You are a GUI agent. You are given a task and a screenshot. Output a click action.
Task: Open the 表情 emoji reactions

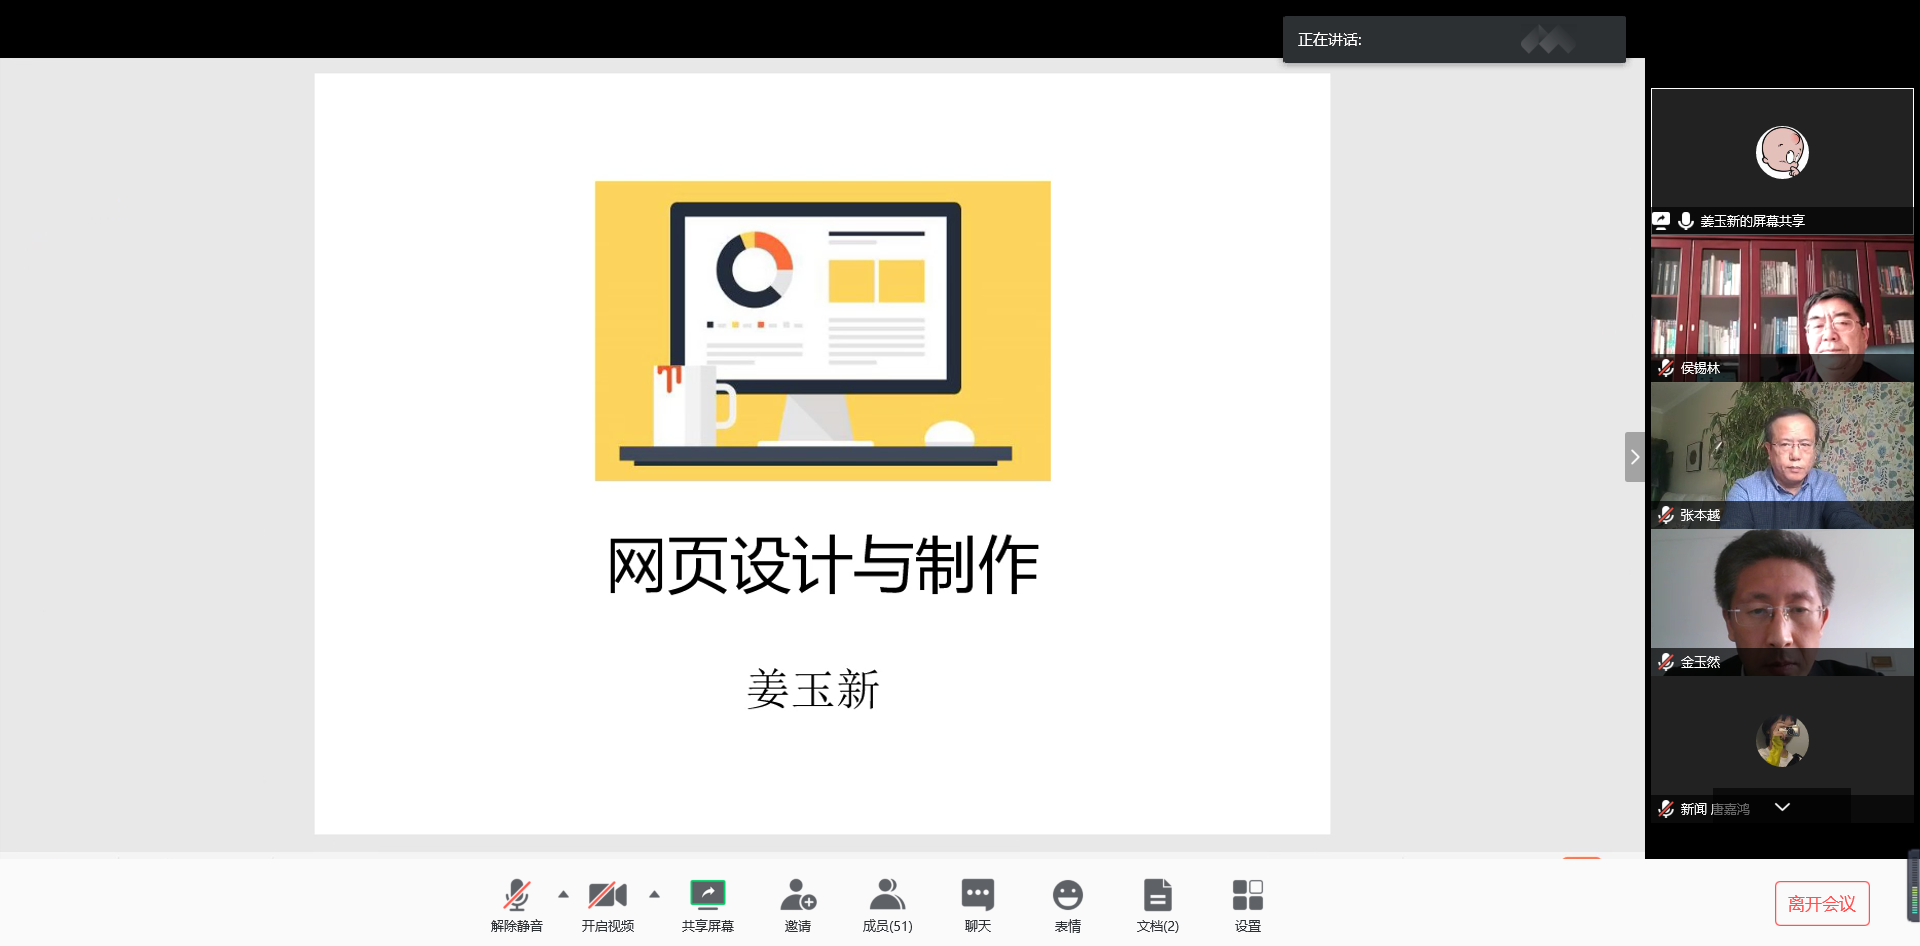coord(1067,903)
